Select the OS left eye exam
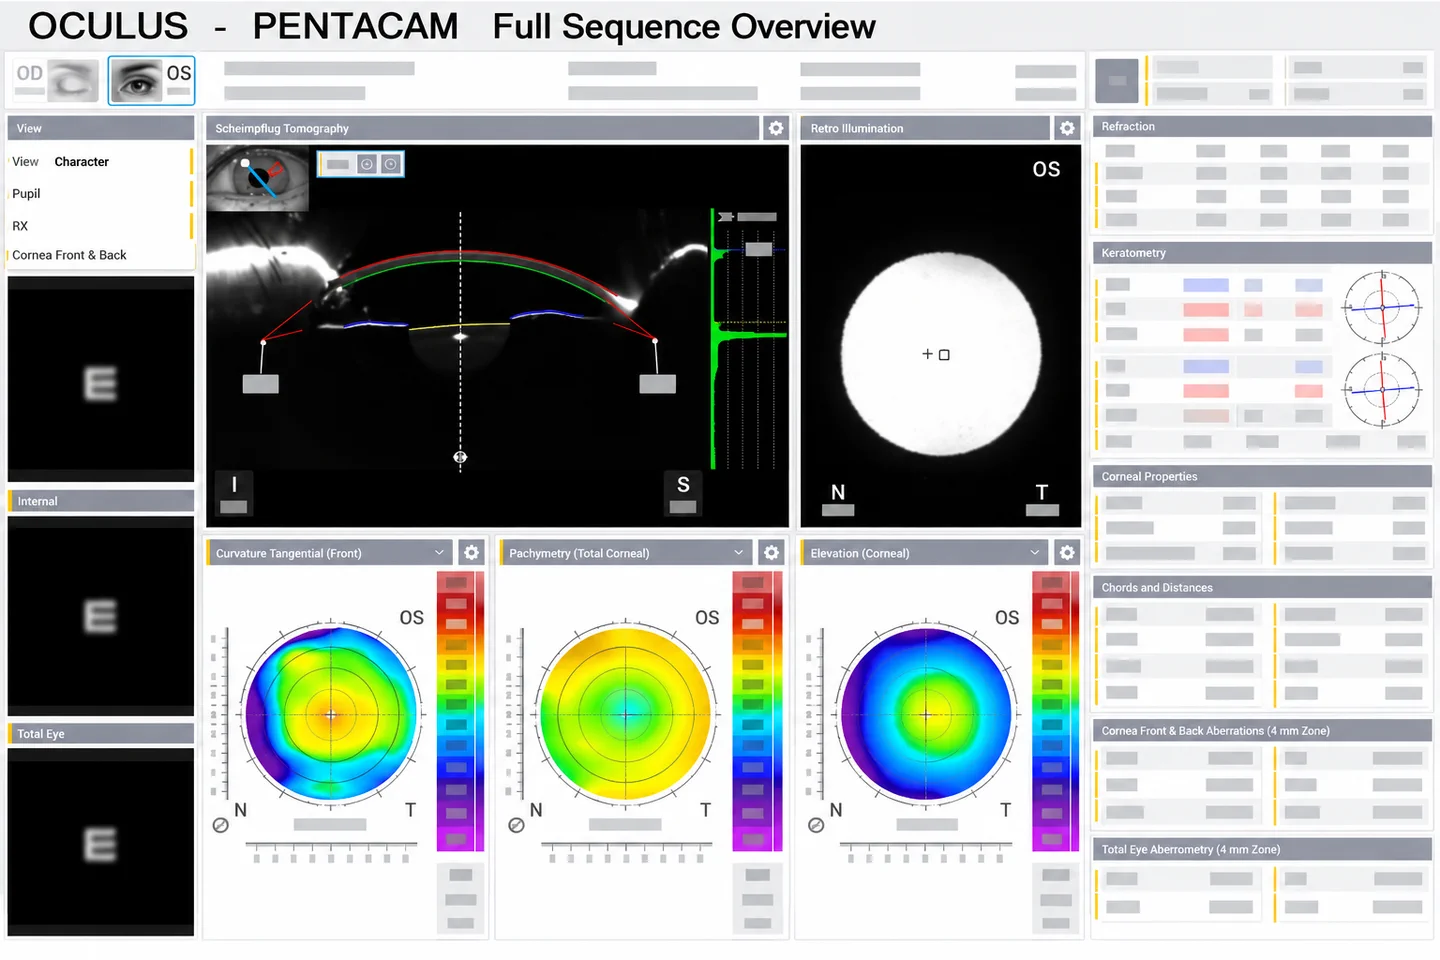1440x960 pixels. [x=151, y=81]
